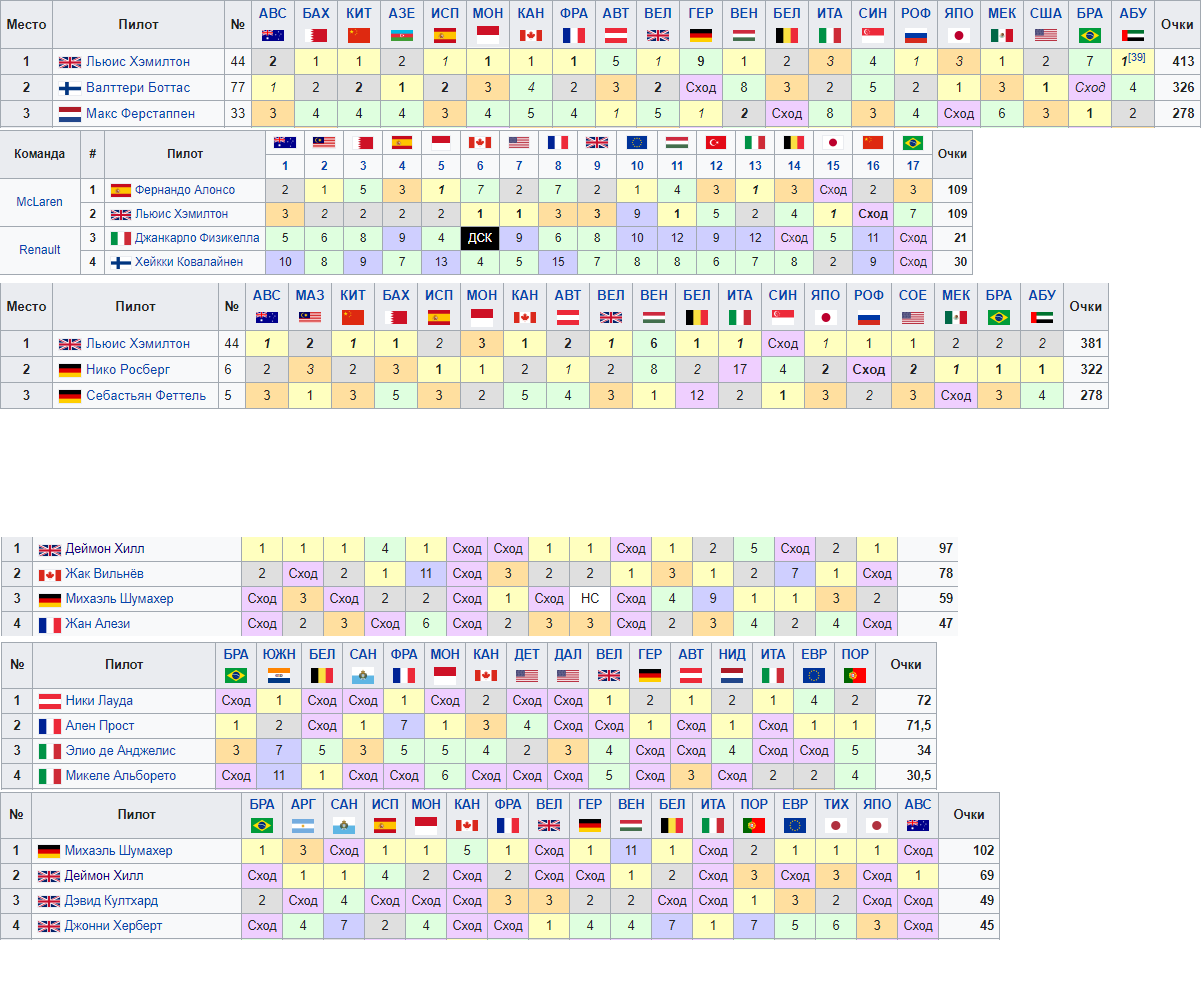Open the Себастьян Феттель driver link
Image resolution: width=1201 pixels, height=1000 pixels.
tap(146, 395)
